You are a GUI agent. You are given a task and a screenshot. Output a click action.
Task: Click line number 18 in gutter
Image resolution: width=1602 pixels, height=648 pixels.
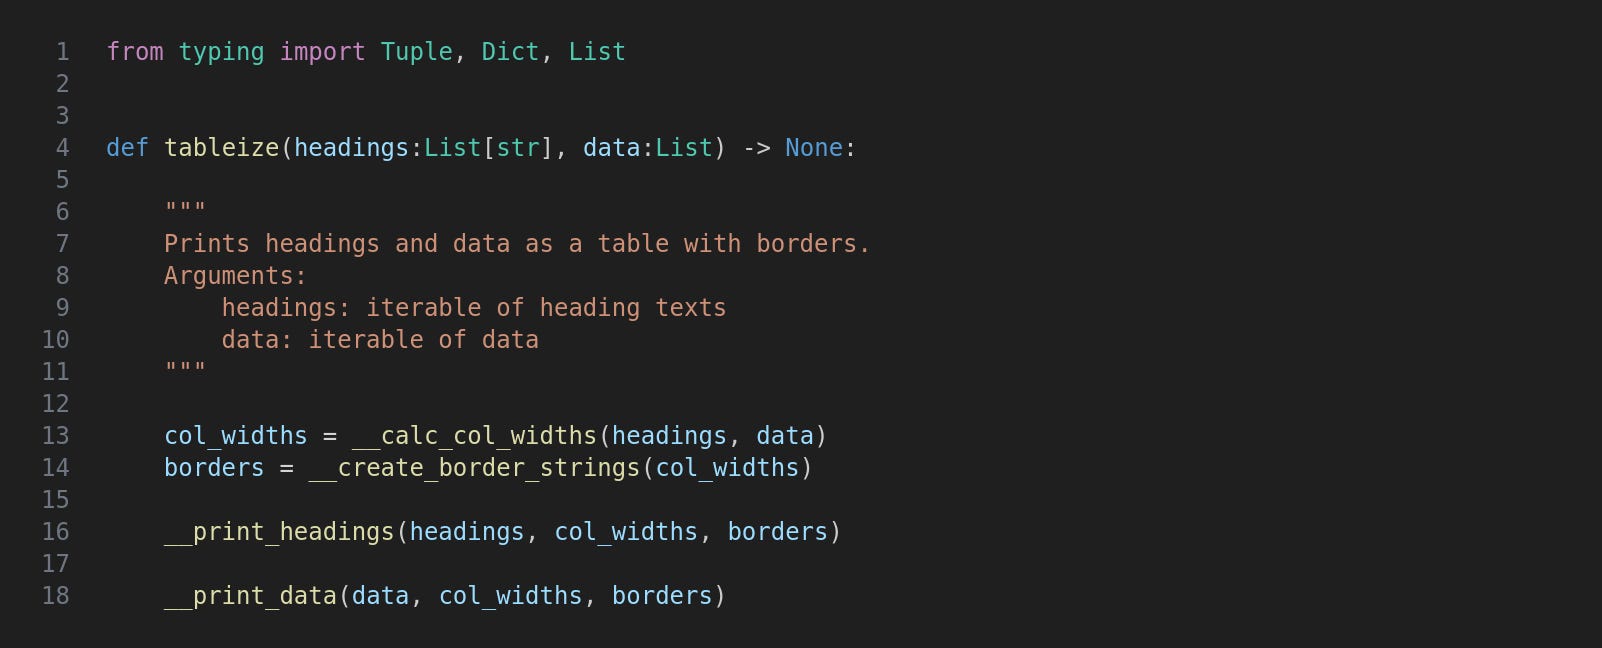pyautogui.click(x=55, y=596)
